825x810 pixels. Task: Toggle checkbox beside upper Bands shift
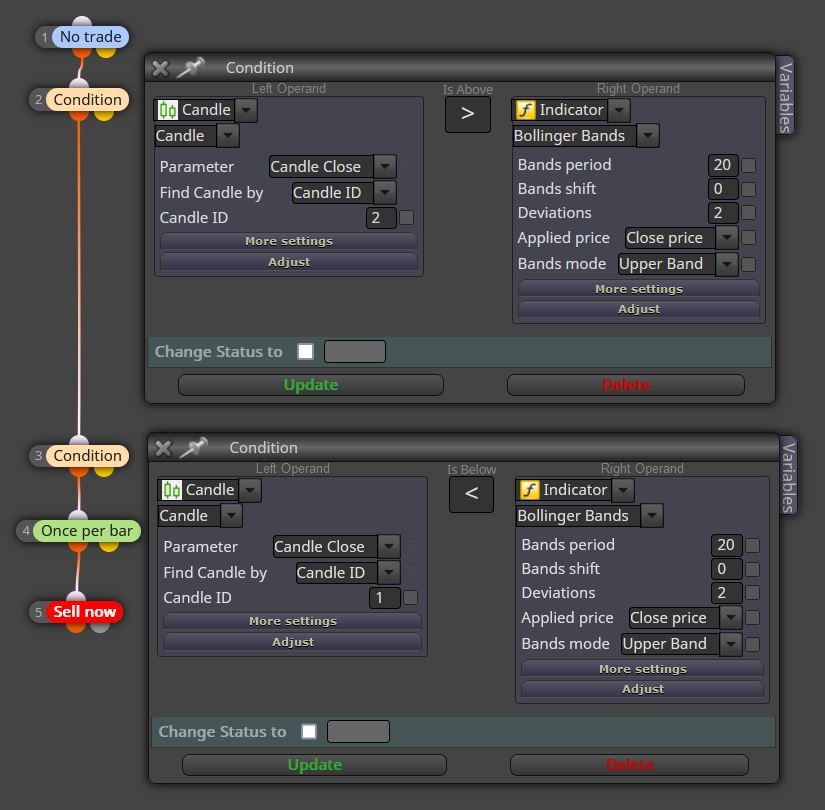[x=748, y=189]
